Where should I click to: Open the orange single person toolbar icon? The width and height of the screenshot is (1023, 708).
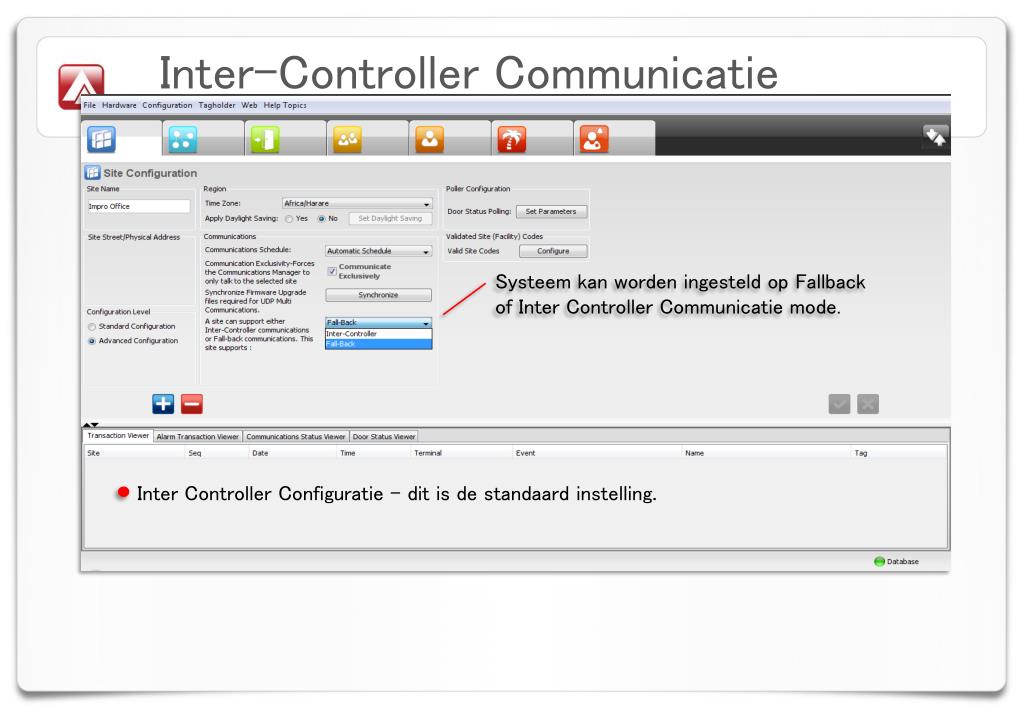pyautogui.click(x=429, y=139)
